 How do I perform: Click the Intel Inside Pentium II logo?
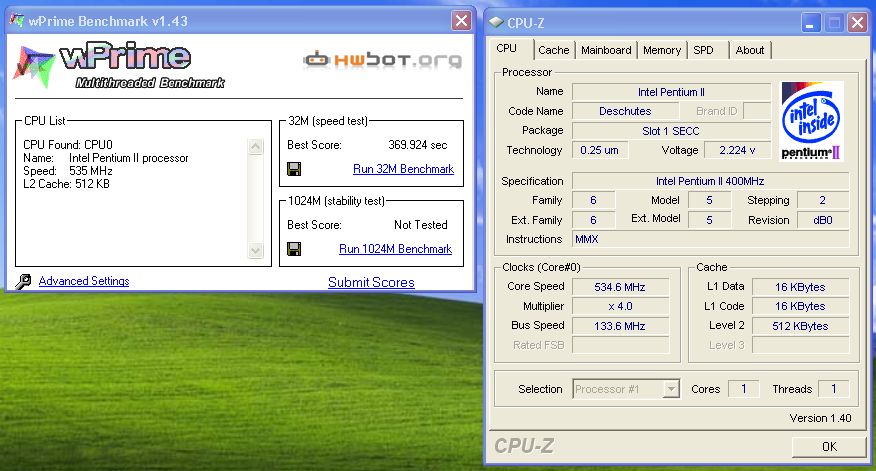click(811, 121)
